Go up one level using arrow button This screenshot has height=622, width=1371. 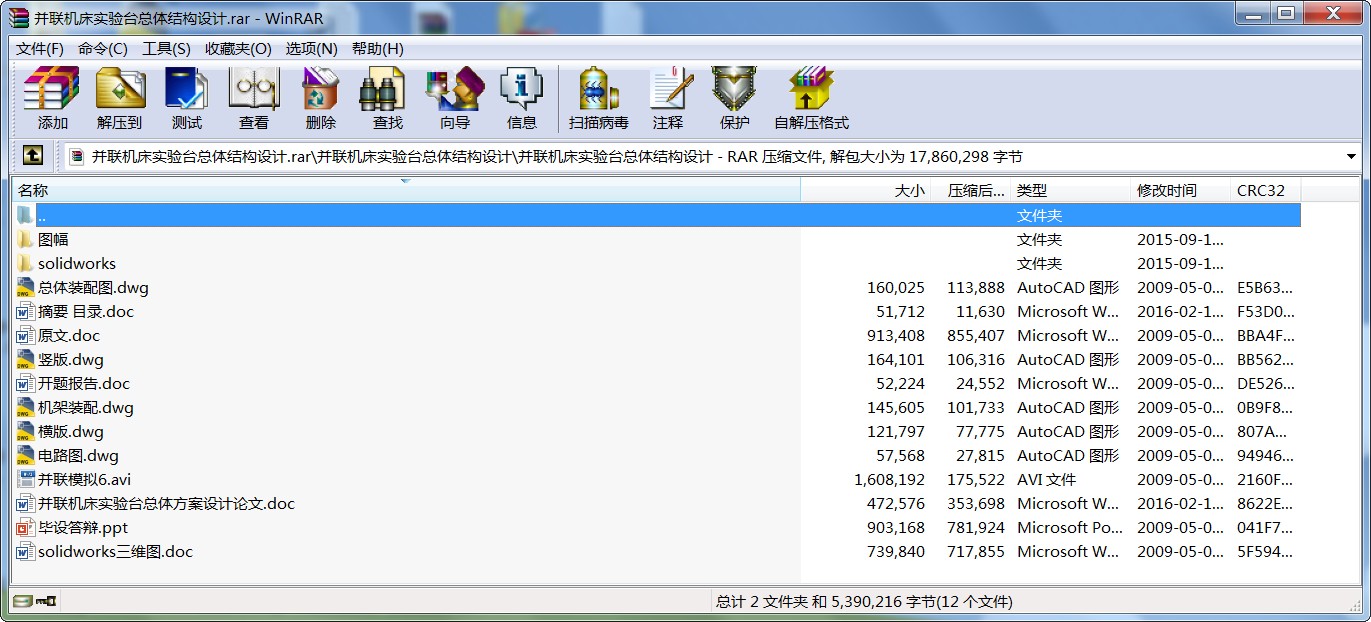point(33,156)
